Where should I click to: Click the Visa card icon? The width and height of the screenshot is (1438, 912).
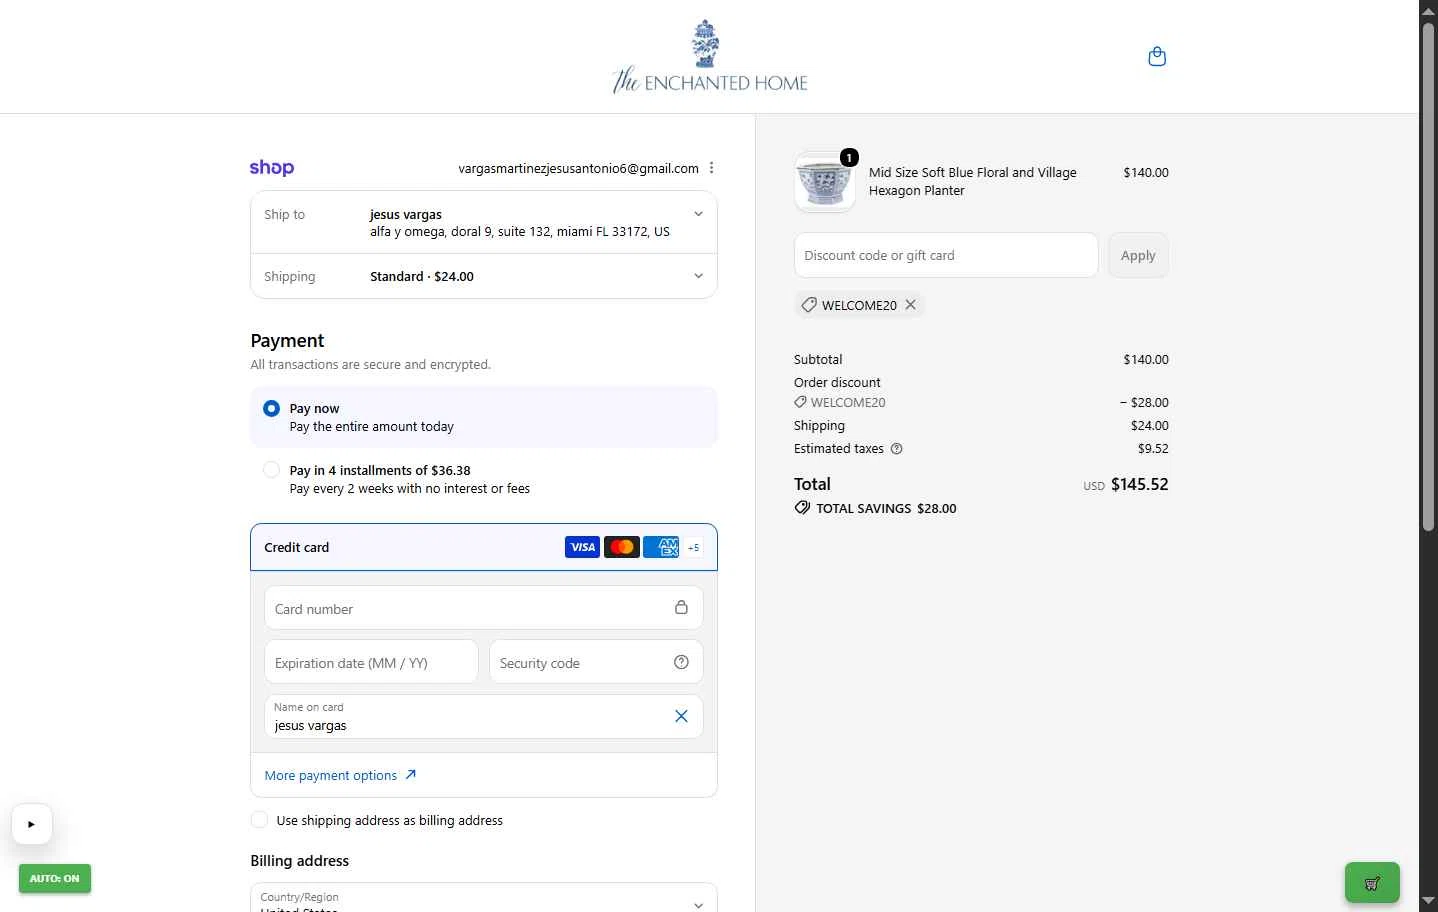[x=582, y=547]
